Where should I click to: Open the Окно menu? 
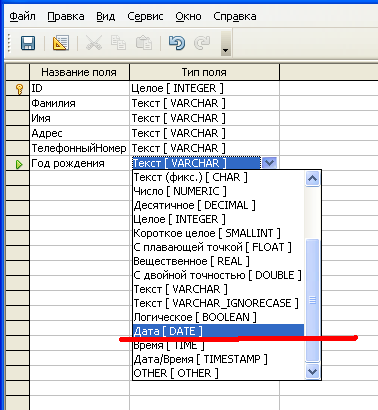coord(188,16)
